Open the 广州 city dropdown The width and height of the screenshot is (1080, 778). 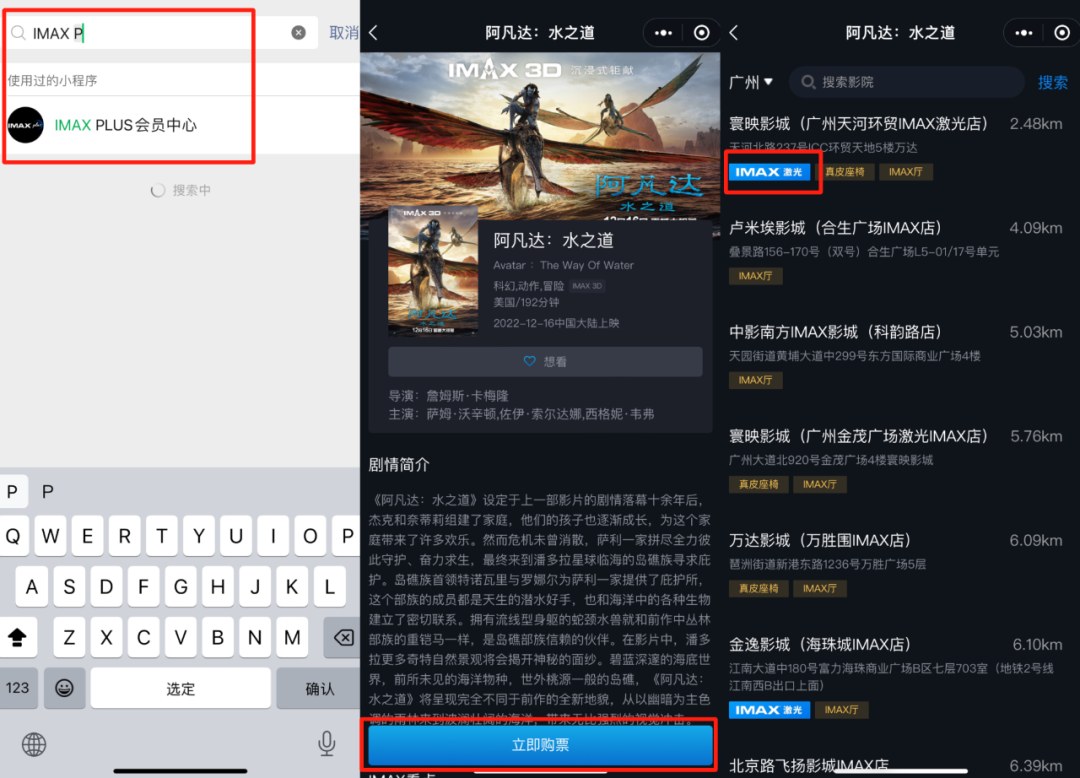click(x=751, y=82)
